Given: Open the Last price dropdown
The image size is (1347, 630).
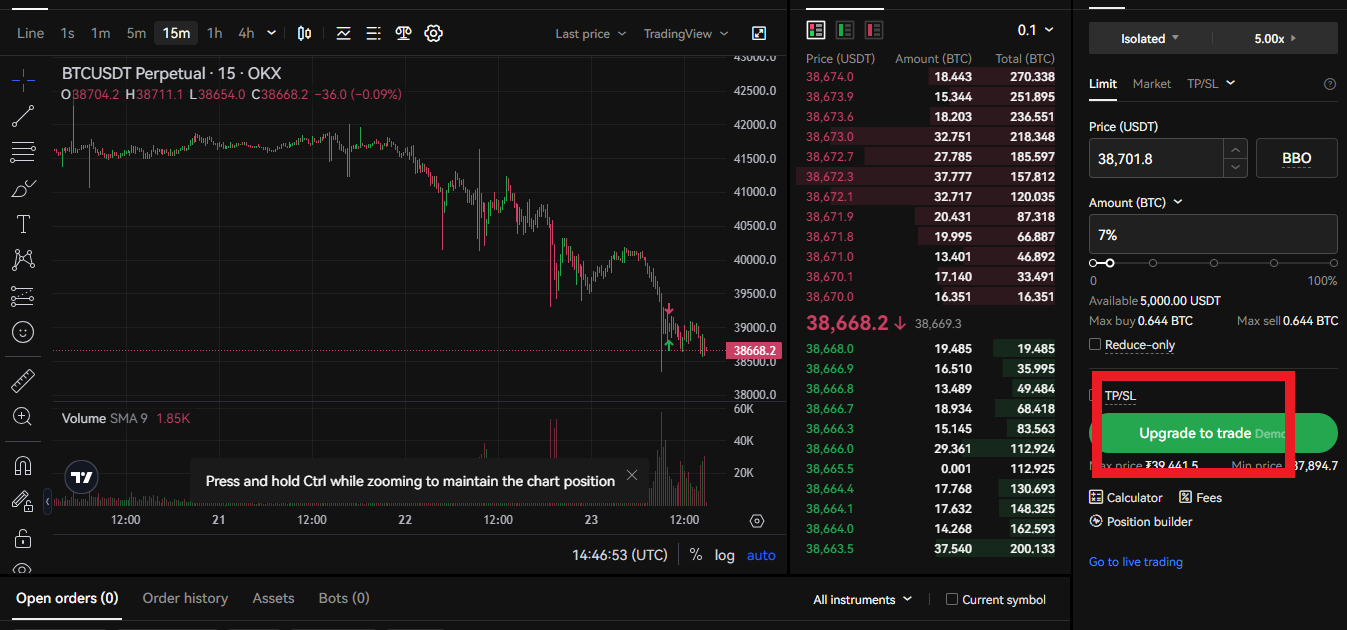Looking at the screenshot, I should pos(591,34).
